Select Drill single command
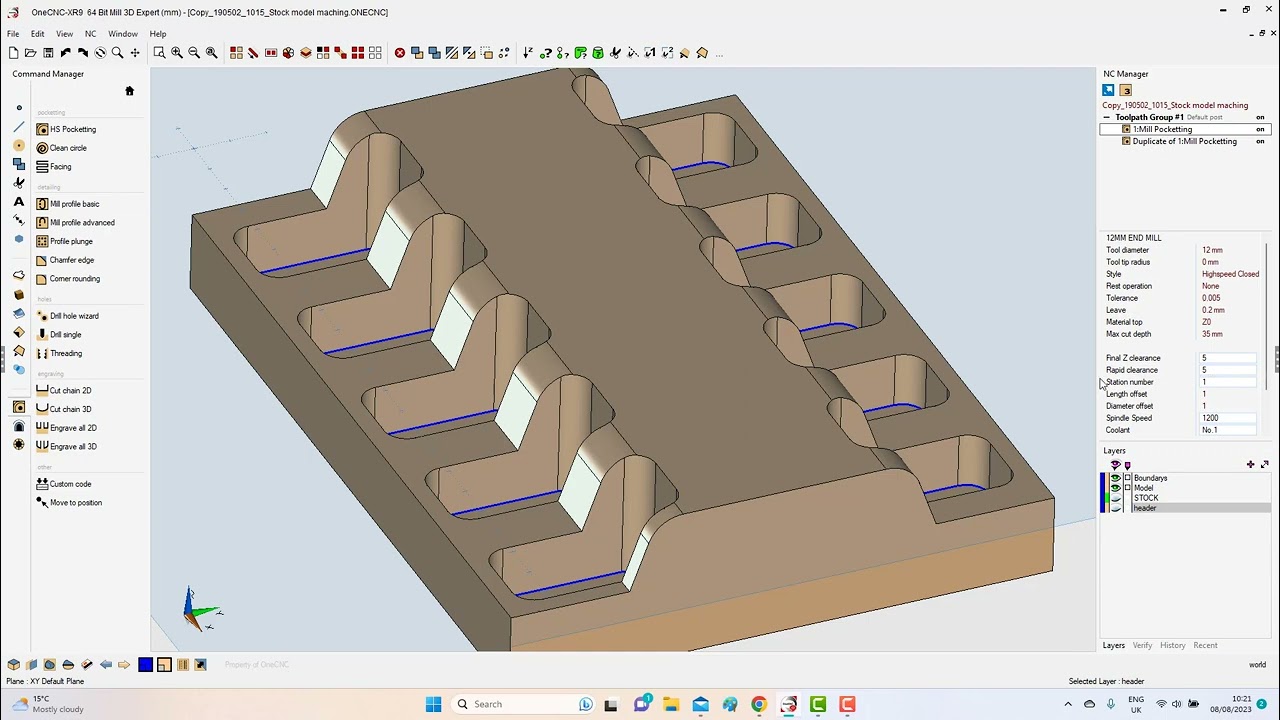This screenshot has width=1280, height=720. (59, 335)
